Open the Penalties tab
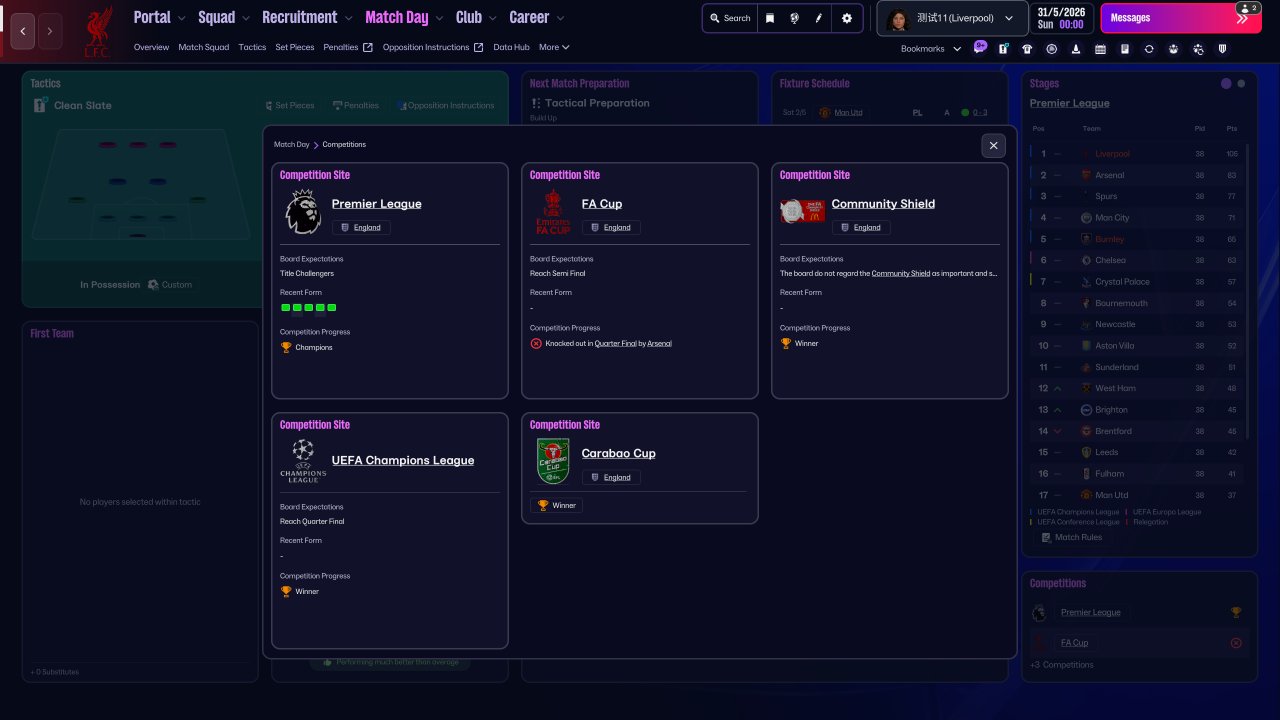This screenshot has height=720, width=1280. [348, 47]
